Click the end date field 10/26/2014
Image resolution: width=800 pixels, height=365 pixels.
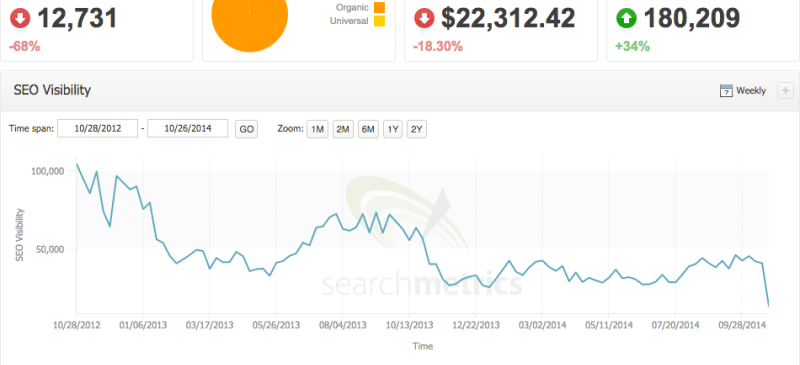coord(188,129)
